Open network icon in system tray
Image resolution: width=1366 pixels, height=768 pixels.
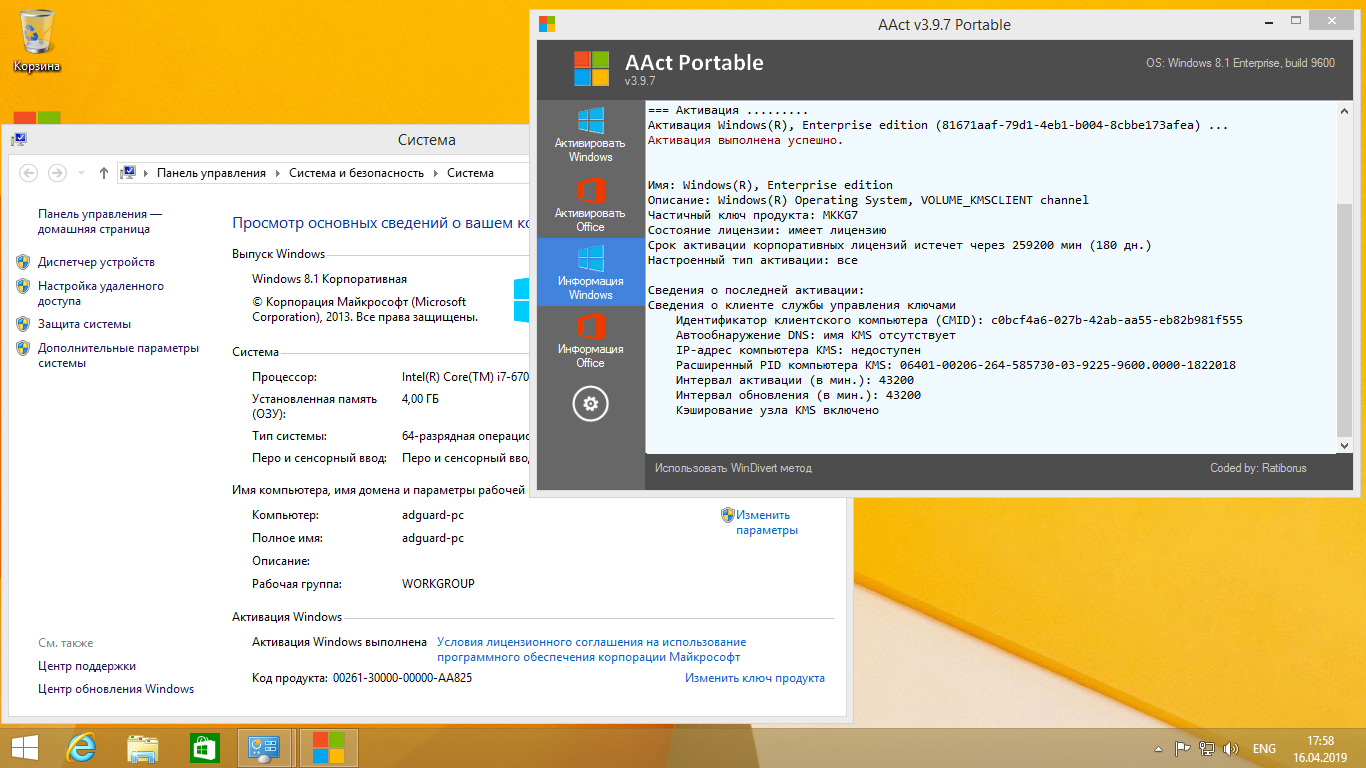tap(1207, 748)
